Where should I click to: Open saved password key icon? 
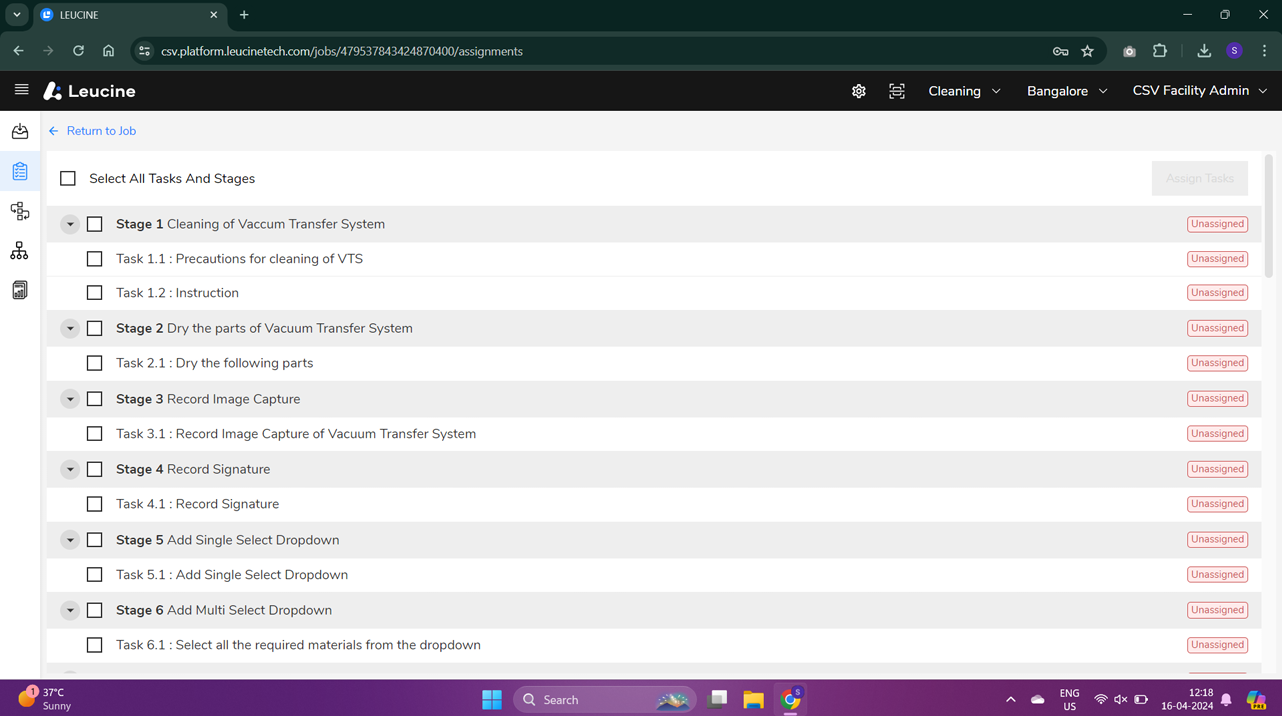1060,51
